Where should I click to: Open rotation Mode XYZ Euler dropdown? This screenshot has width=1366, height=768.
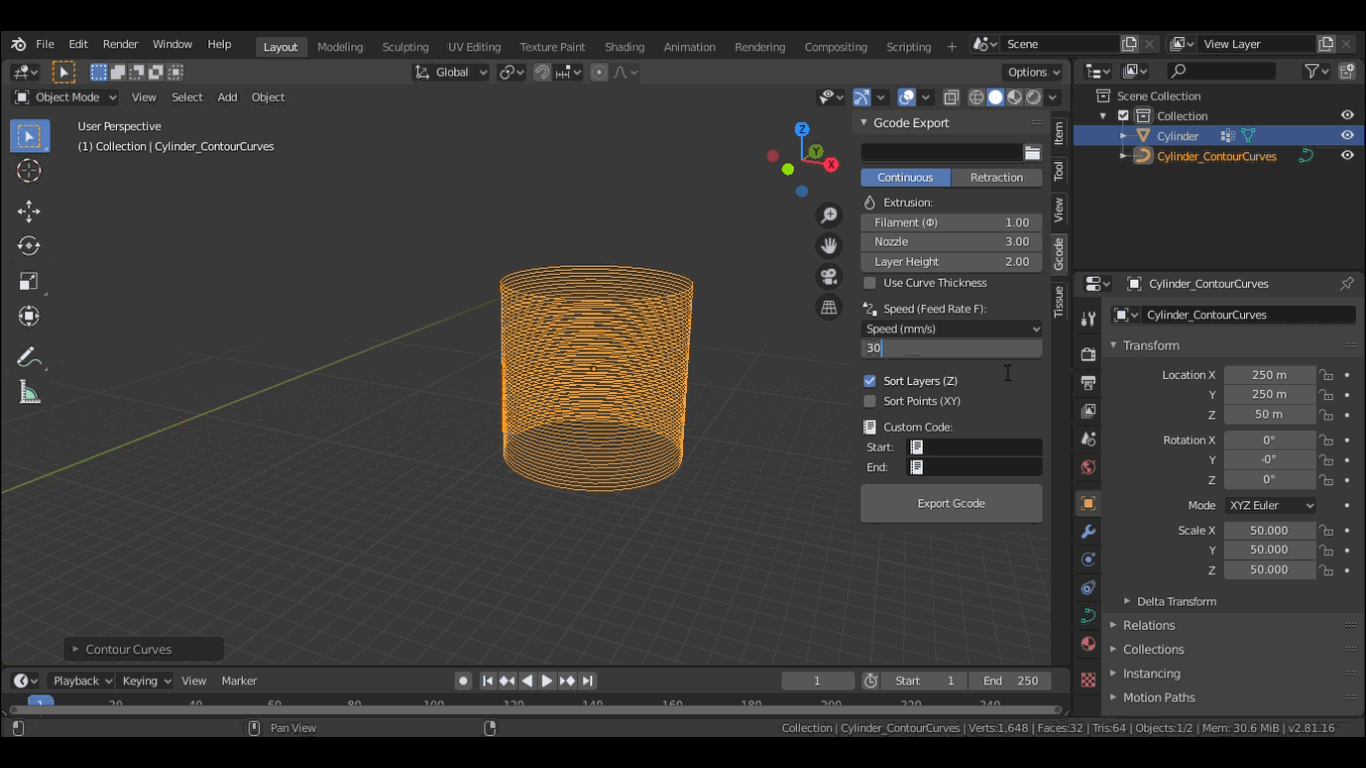(1271, 506)
